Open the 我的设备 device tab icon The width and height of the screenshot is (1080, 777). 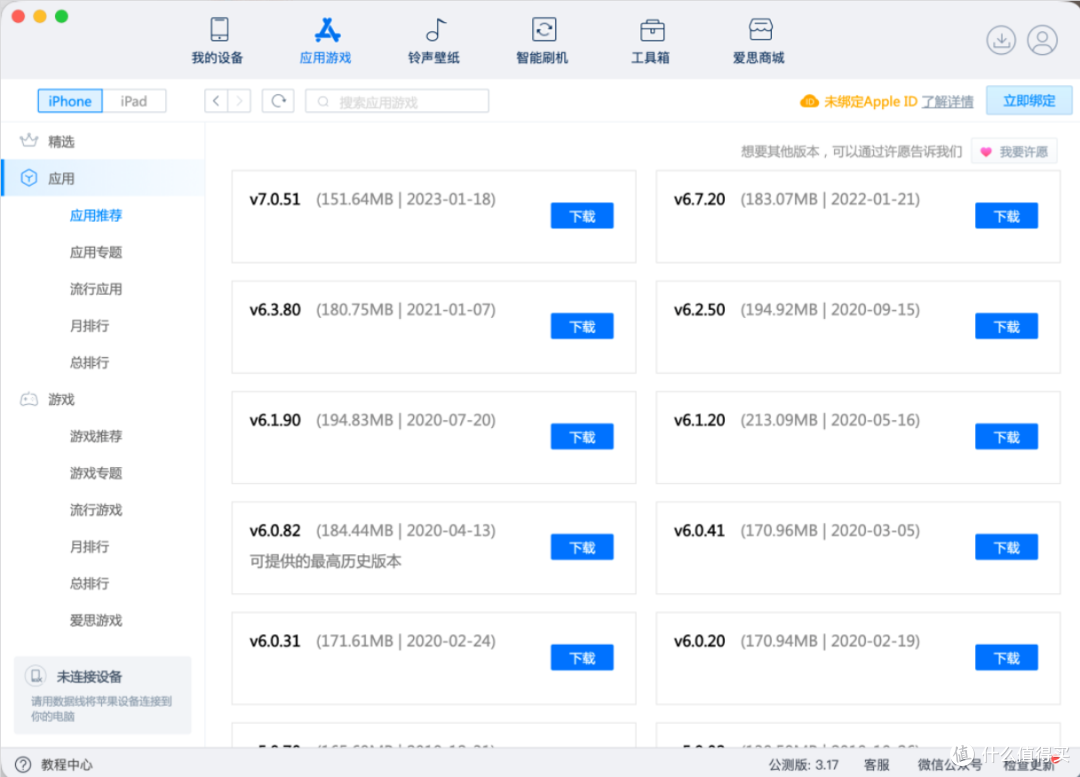tap(219, 30)
